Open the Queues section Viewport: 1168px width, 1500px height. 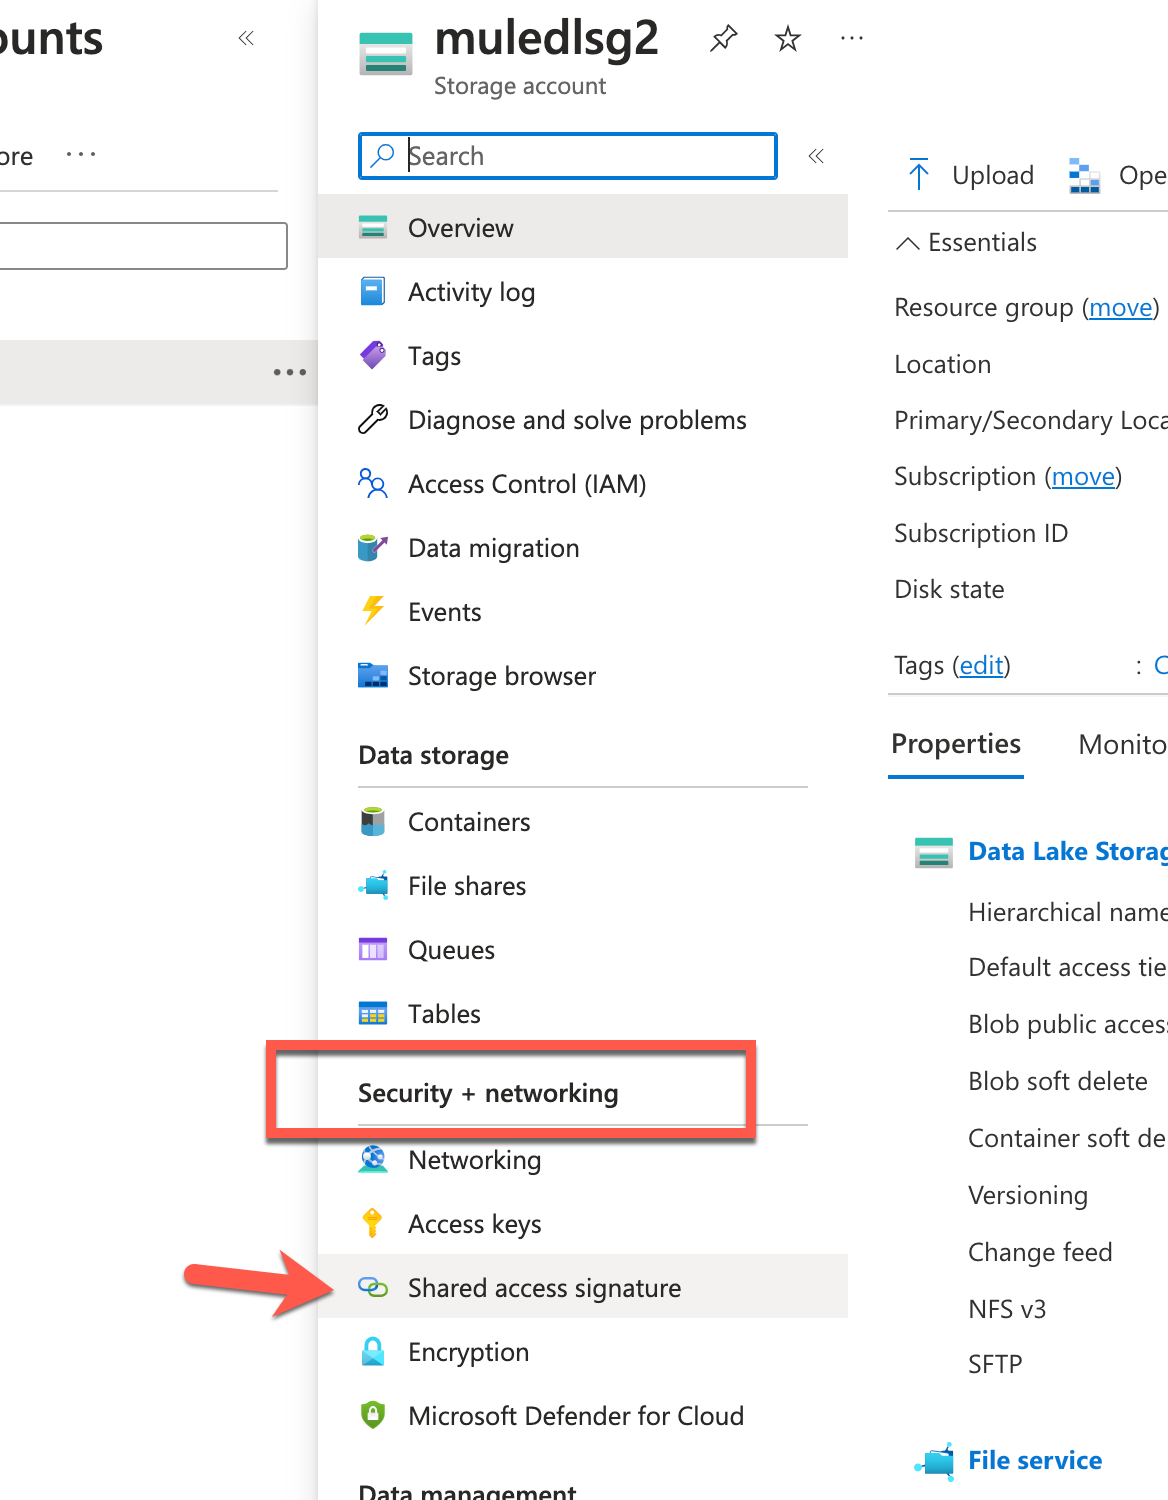click(451, 949)
